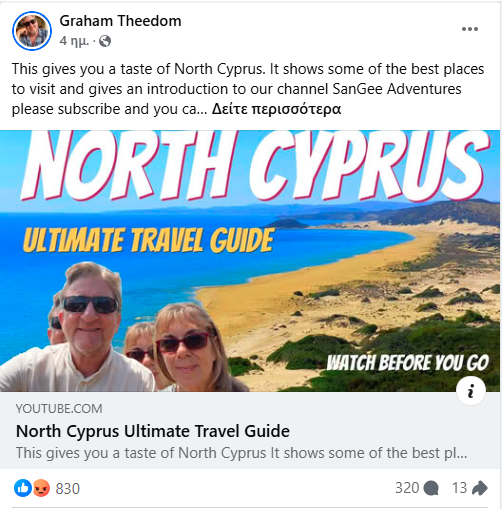Screen dimensions: 502x509
Task: Open the 320 comments count
Action: pos(407,488)
